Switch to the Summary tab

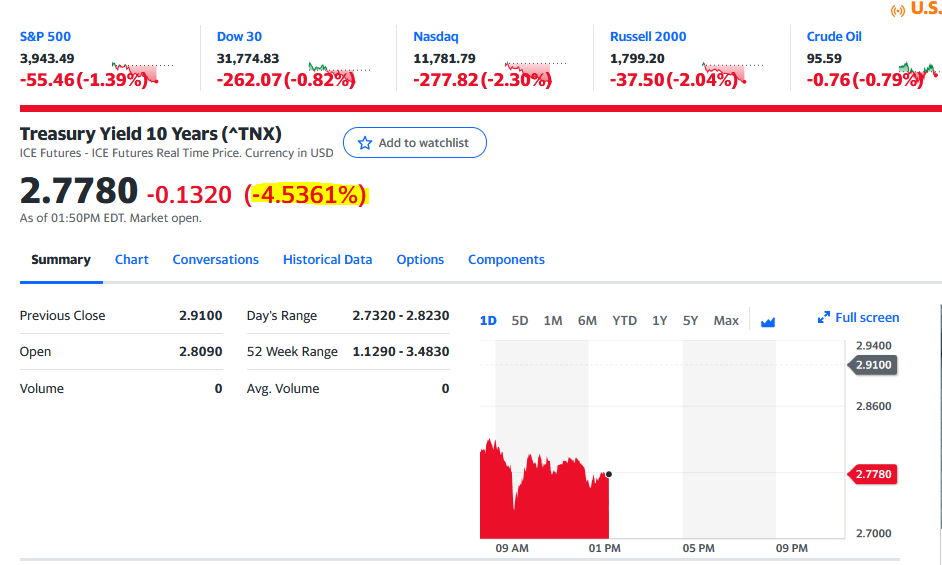[x=61, y=260]
